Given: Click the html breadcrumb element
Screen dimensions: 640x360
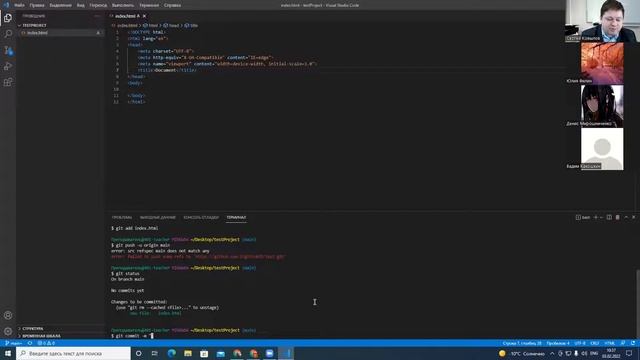Looking at the screenshot, I should pos(151,25).
